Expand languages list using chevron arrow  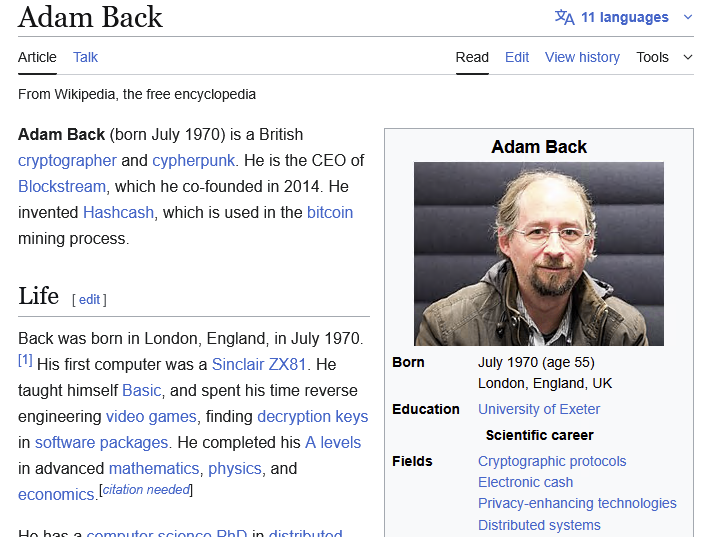(688, 17)
